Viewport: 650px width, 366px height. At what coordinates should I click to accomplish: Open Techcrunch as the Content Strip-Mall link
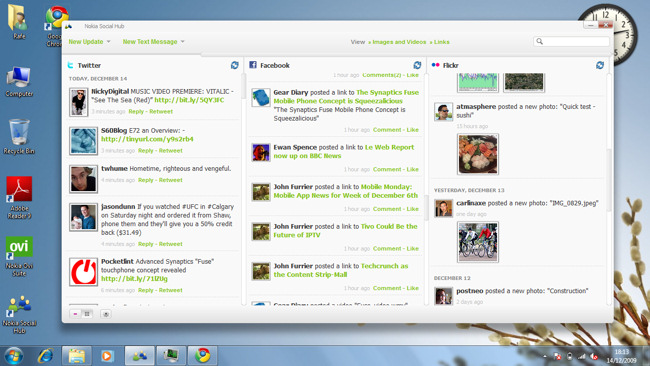pyautogui.click(x=340, y=270)
